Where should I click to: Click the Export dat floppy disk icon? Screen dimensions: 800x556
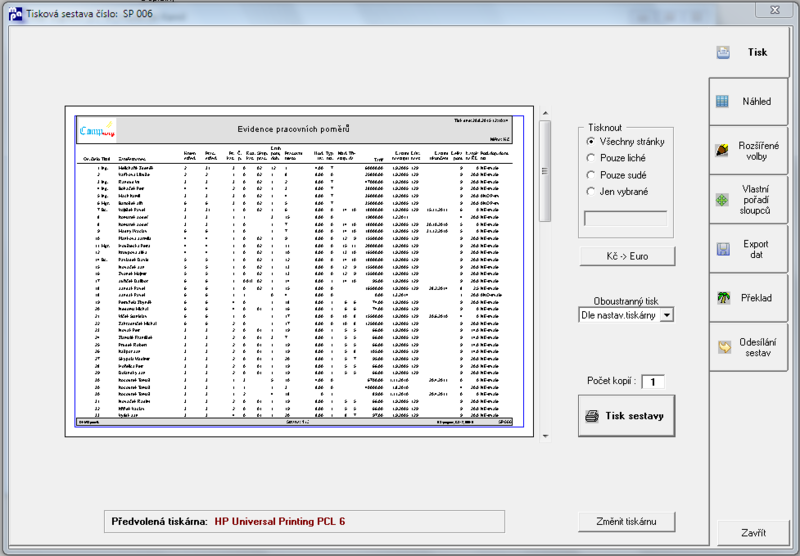[x=723, y=249]
